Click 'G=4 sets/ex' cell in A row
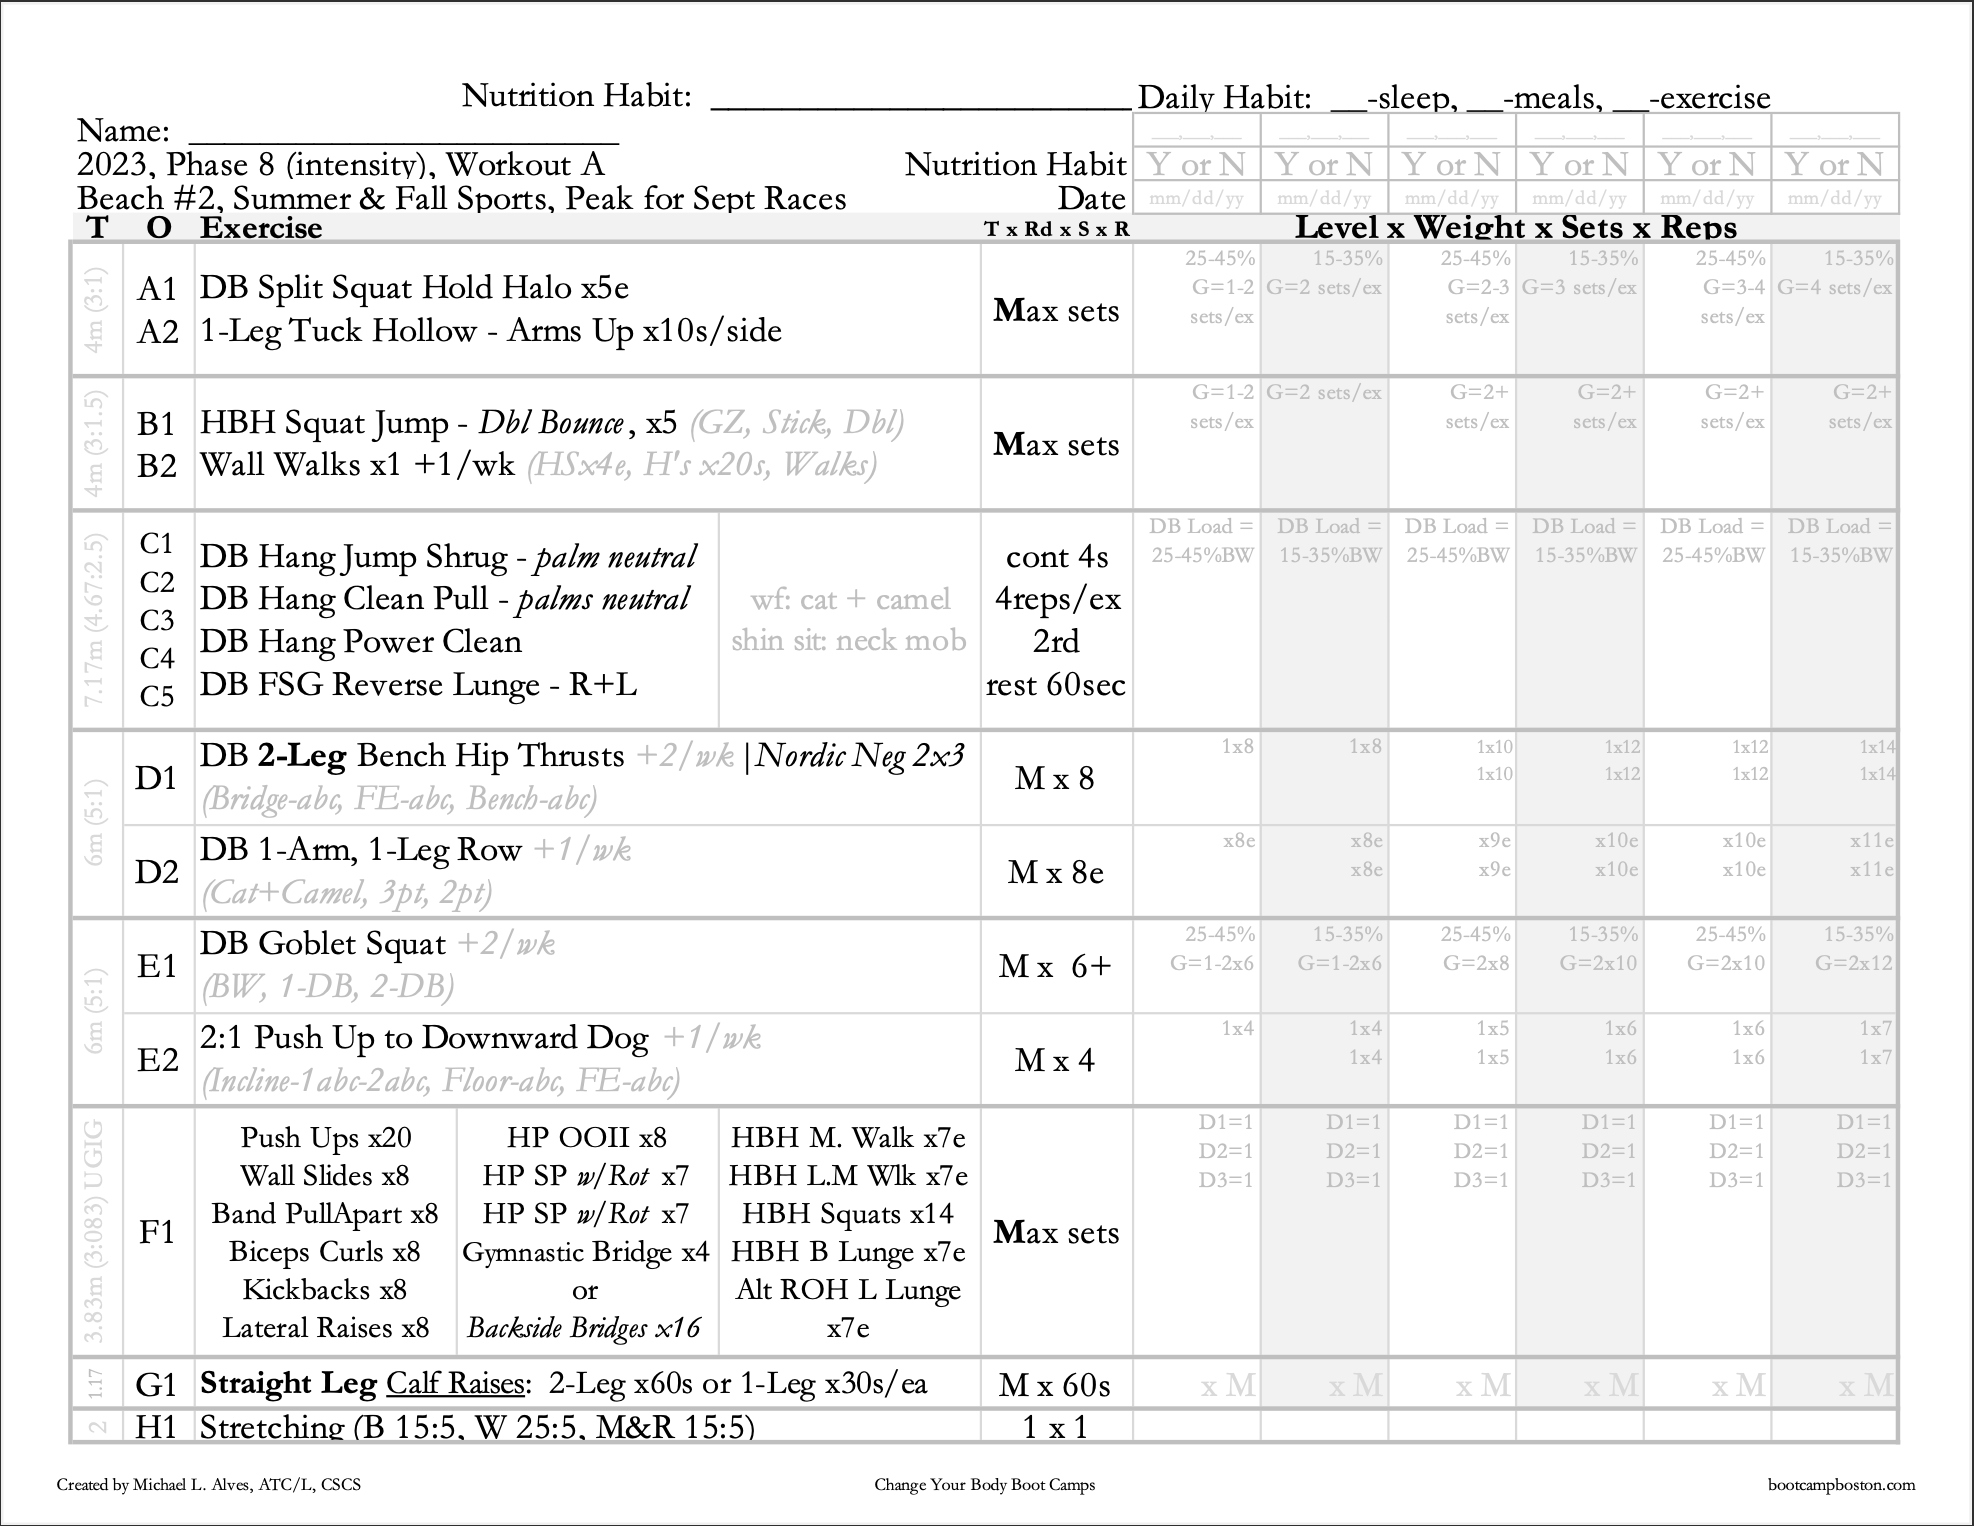The image size is (1974, 1526). coord(1835,288)
